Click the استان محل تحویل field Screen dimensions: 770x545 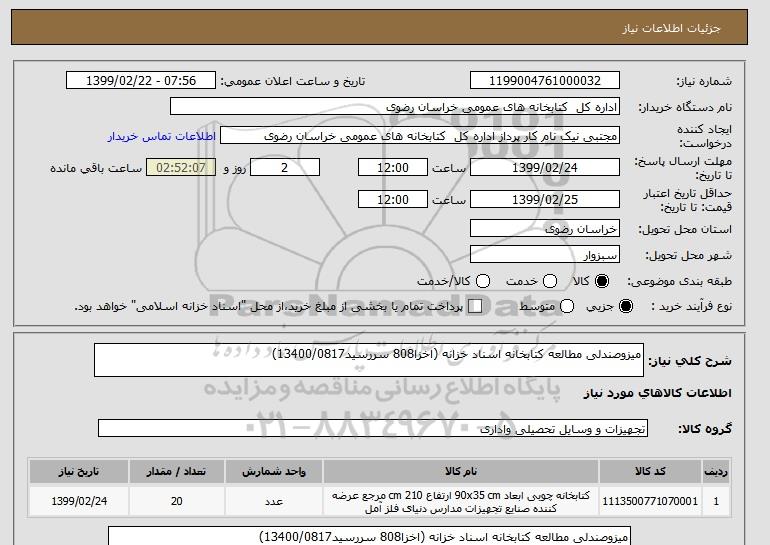point(545,228)
